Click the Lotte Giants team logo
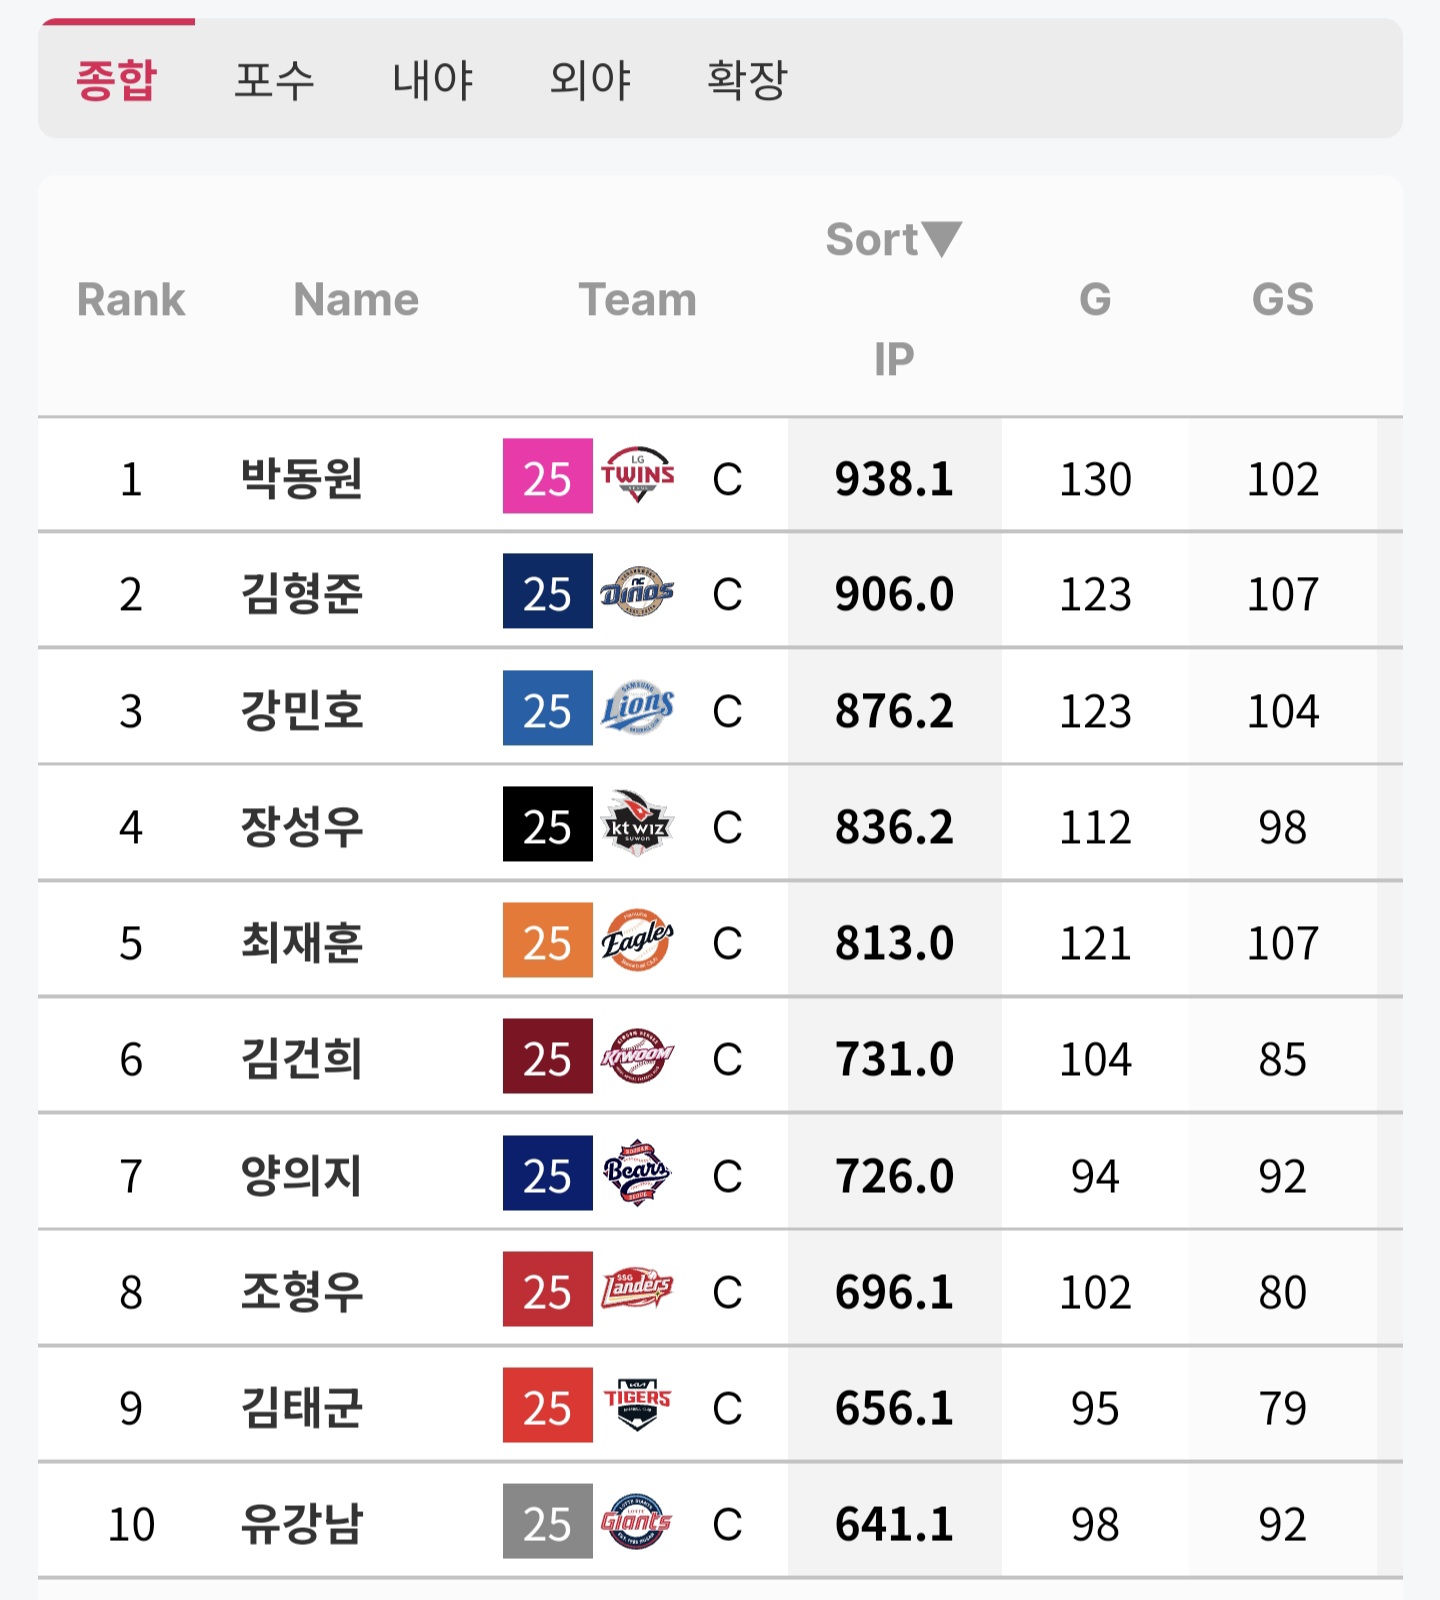Viewport: 1440px width, 1600px height. pos(637,1522)
